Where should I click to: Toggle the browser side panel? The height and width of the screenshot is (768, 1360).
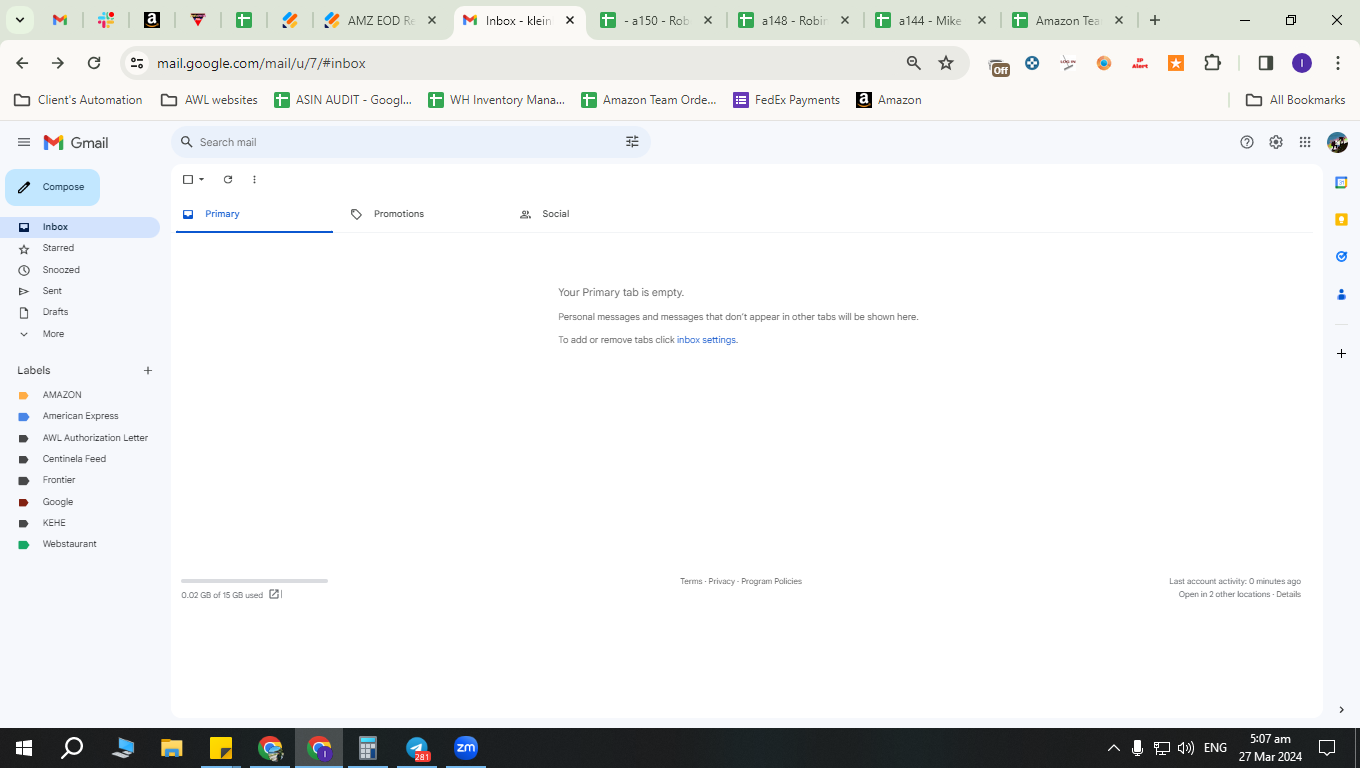coord(1265,63)
